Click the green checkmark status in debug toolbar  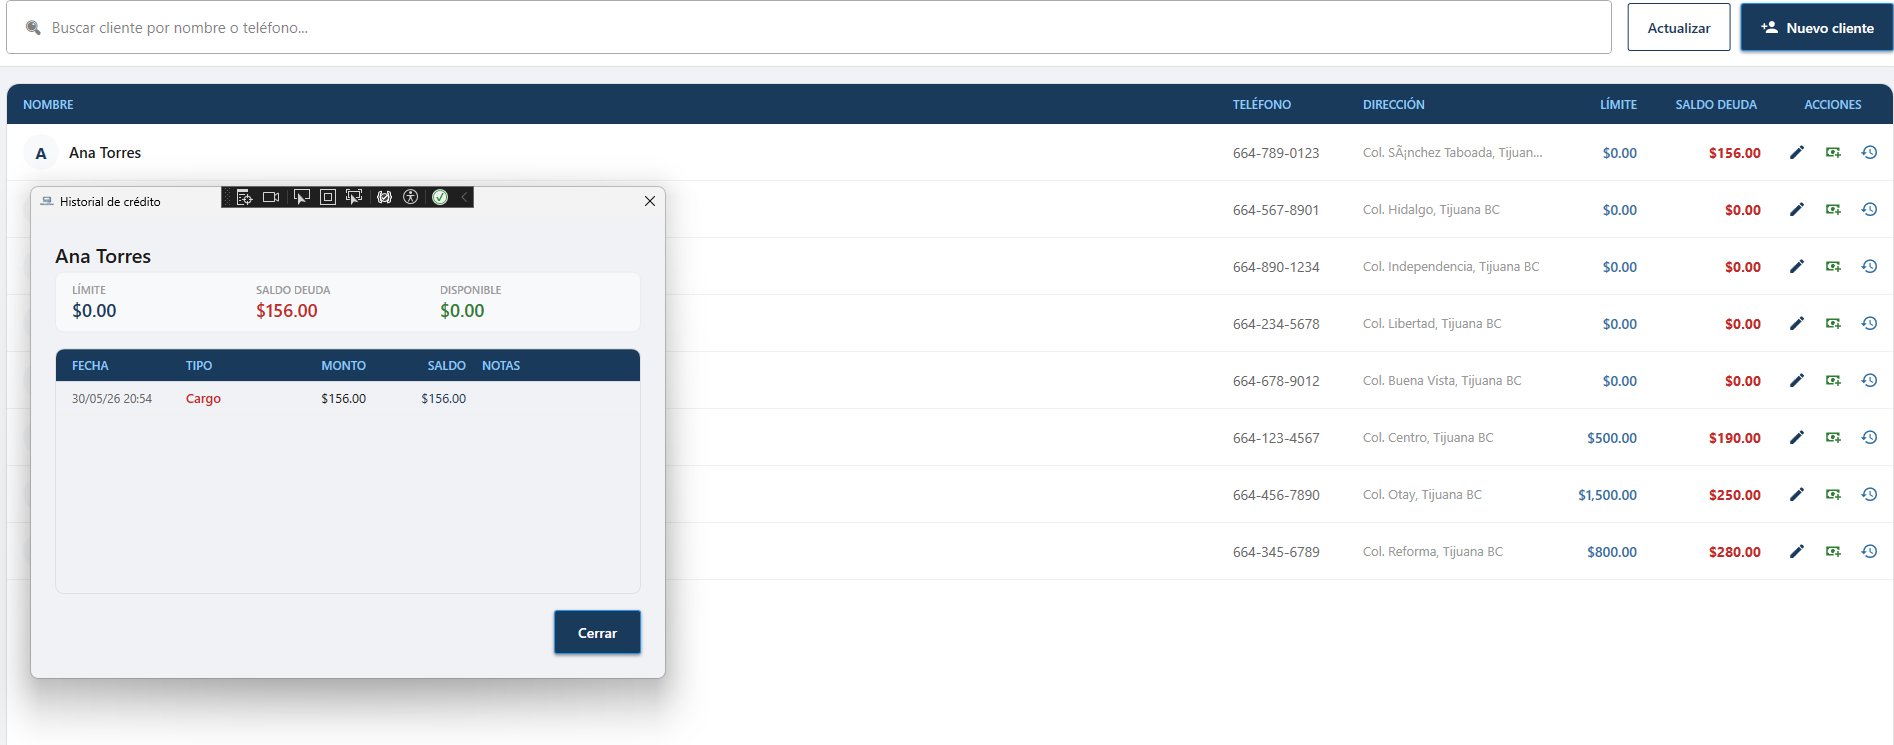click(440, 197)
